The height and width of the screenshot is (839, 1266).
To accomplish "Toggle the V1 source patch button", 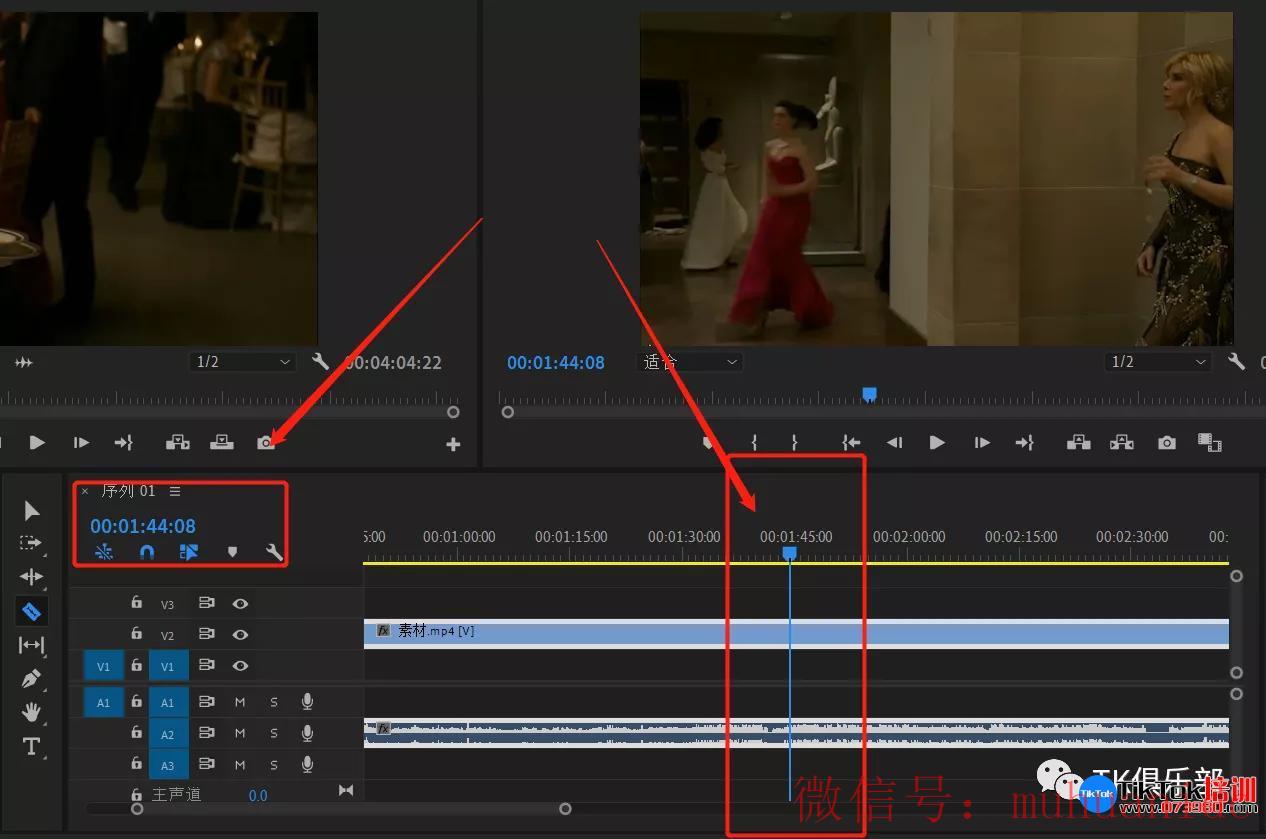I will [x=104, y=666].
